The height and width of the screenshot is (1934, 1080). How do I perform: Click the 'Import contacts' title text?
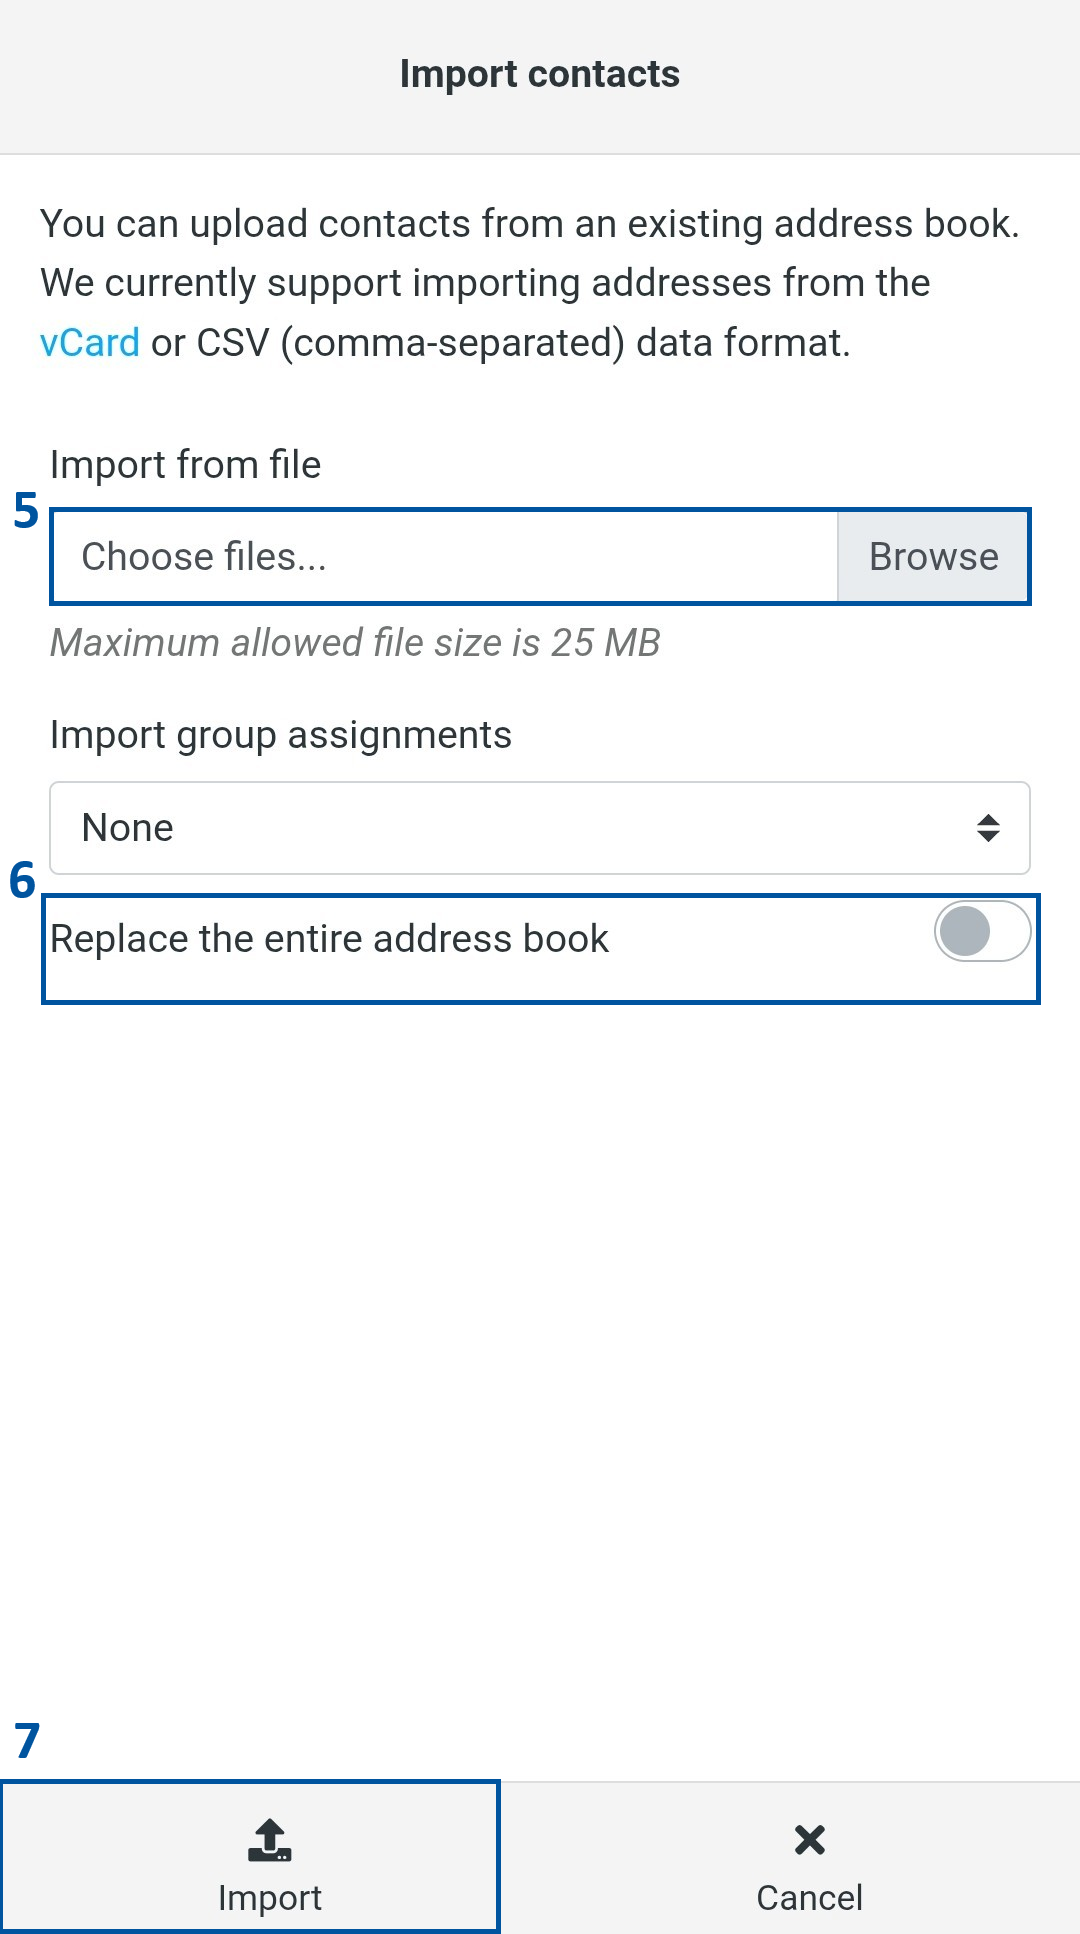(540, 74)
